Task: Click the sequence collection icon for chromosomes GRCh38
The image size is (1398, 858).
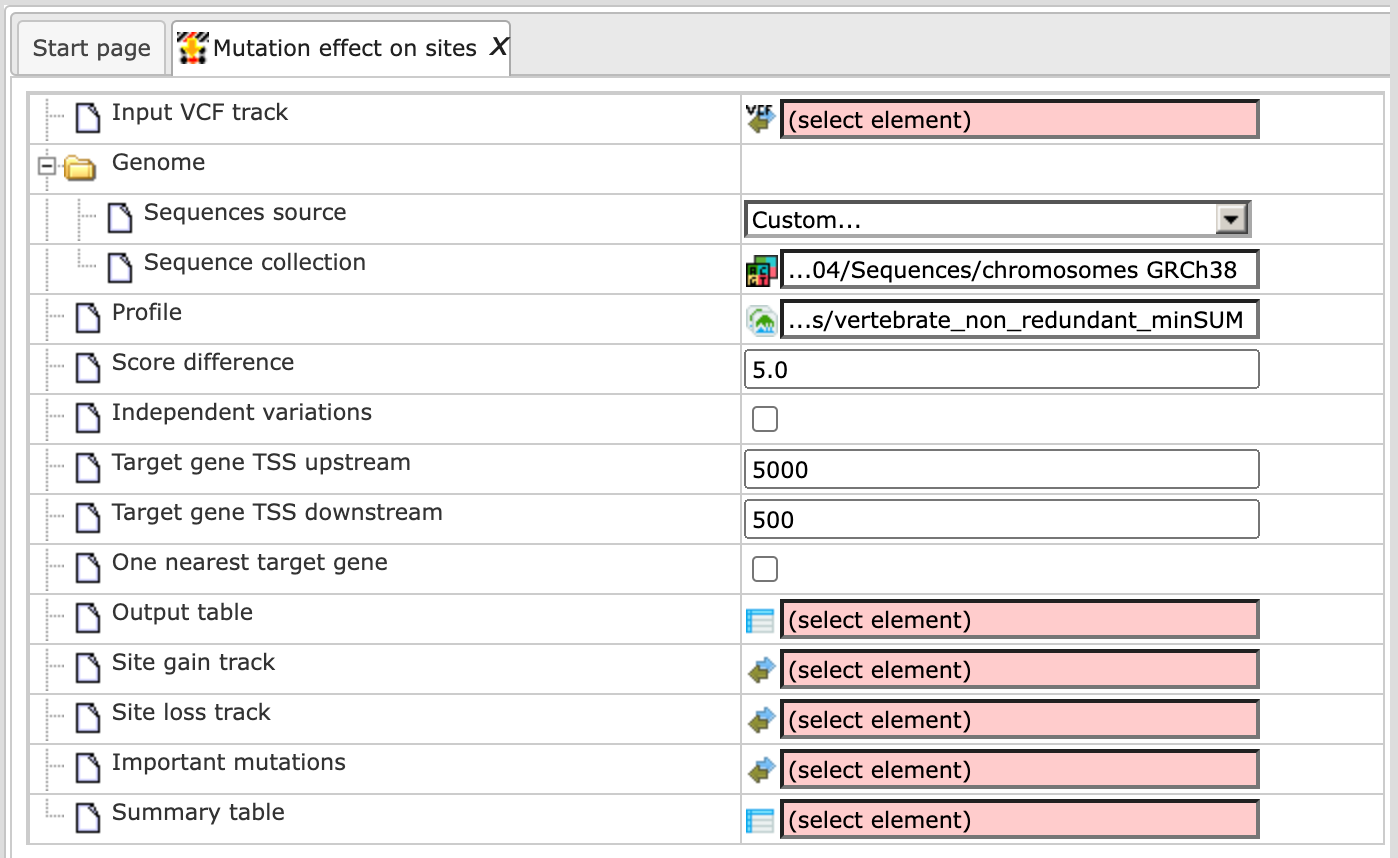Action: (761, 270)
